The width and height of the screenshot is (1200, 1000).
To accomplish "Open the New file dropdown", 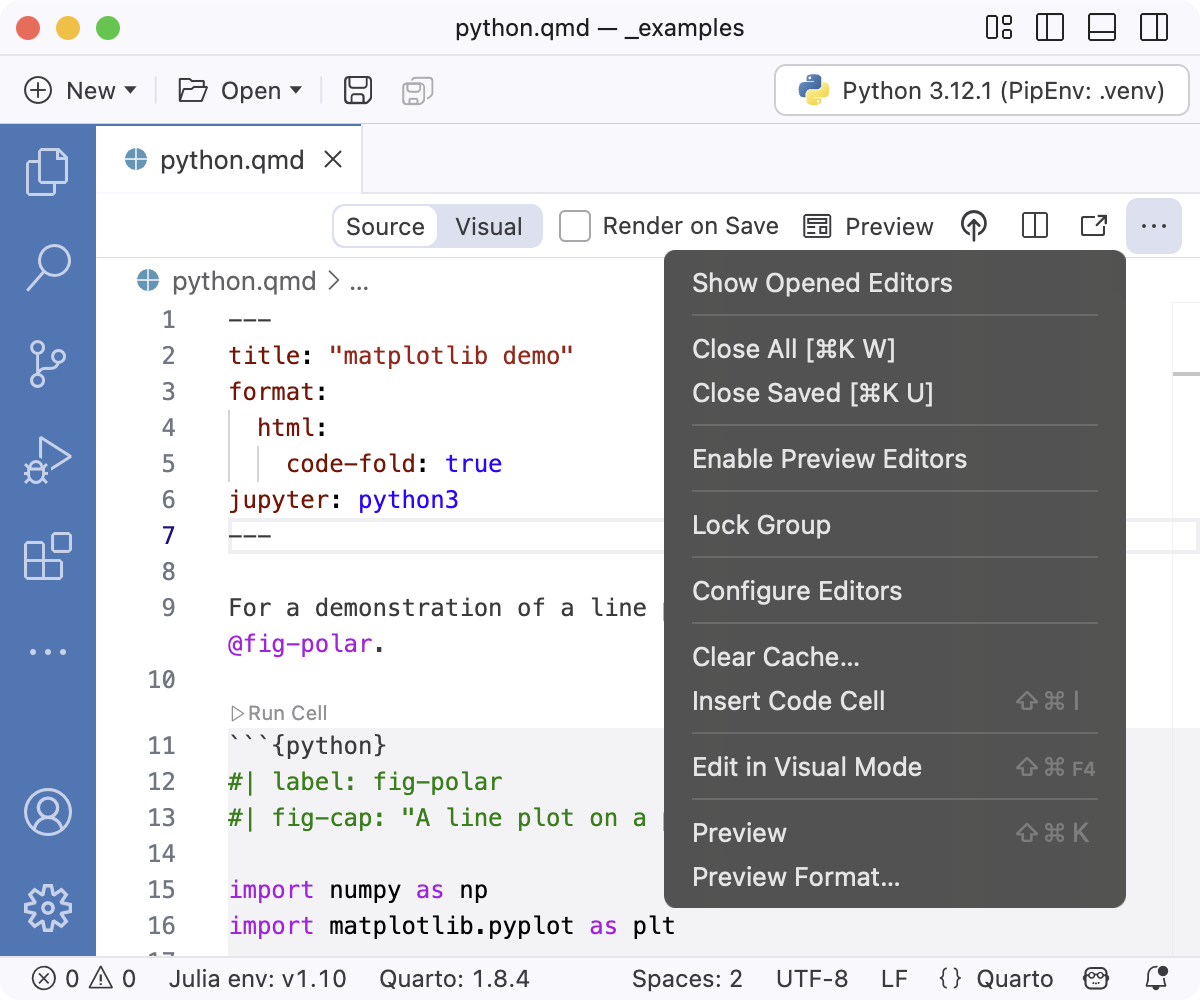I will (80, 90).
